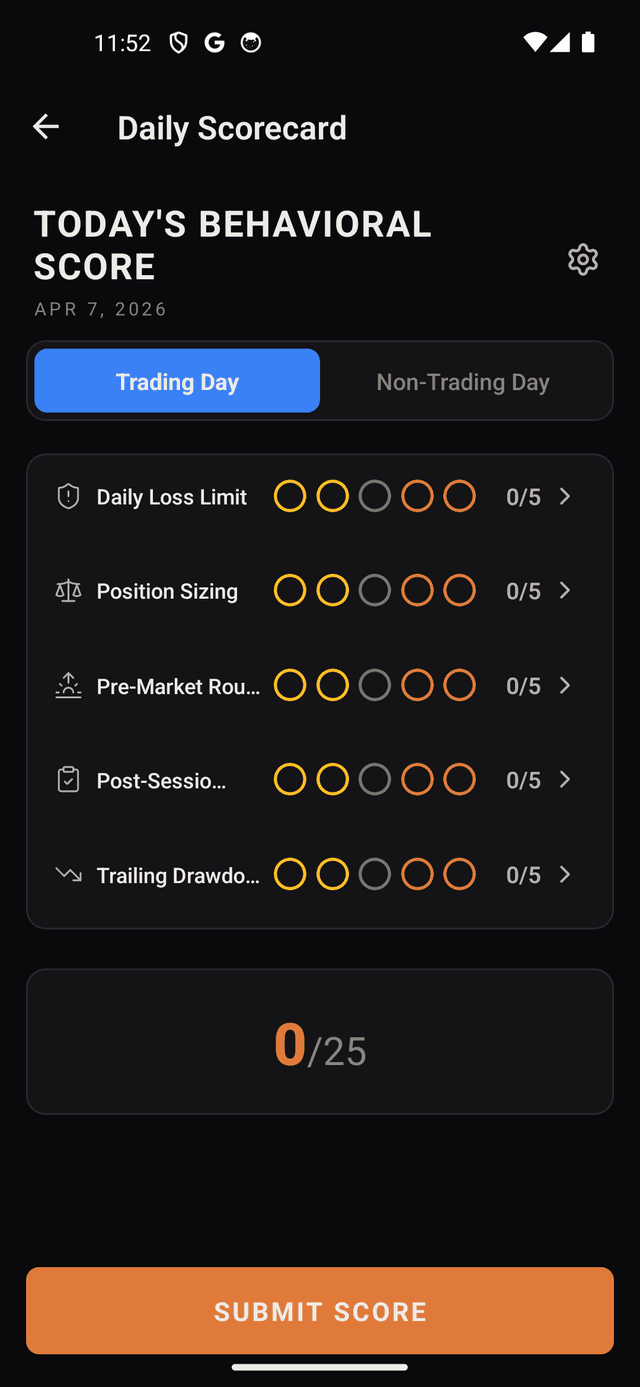Select the scales icon next to Position Sizing
The width and height of the screenshot is (640, 1387).
[x=68, y=591]
